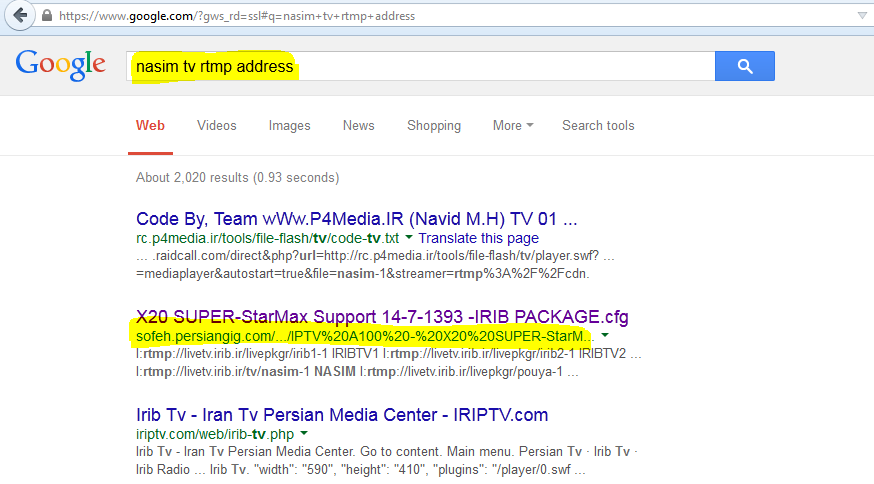This screenshot has height=484, width=874.
Task: Open Code By, Team wWw.P4Media.IR result
Action: (x=357, y=219)
